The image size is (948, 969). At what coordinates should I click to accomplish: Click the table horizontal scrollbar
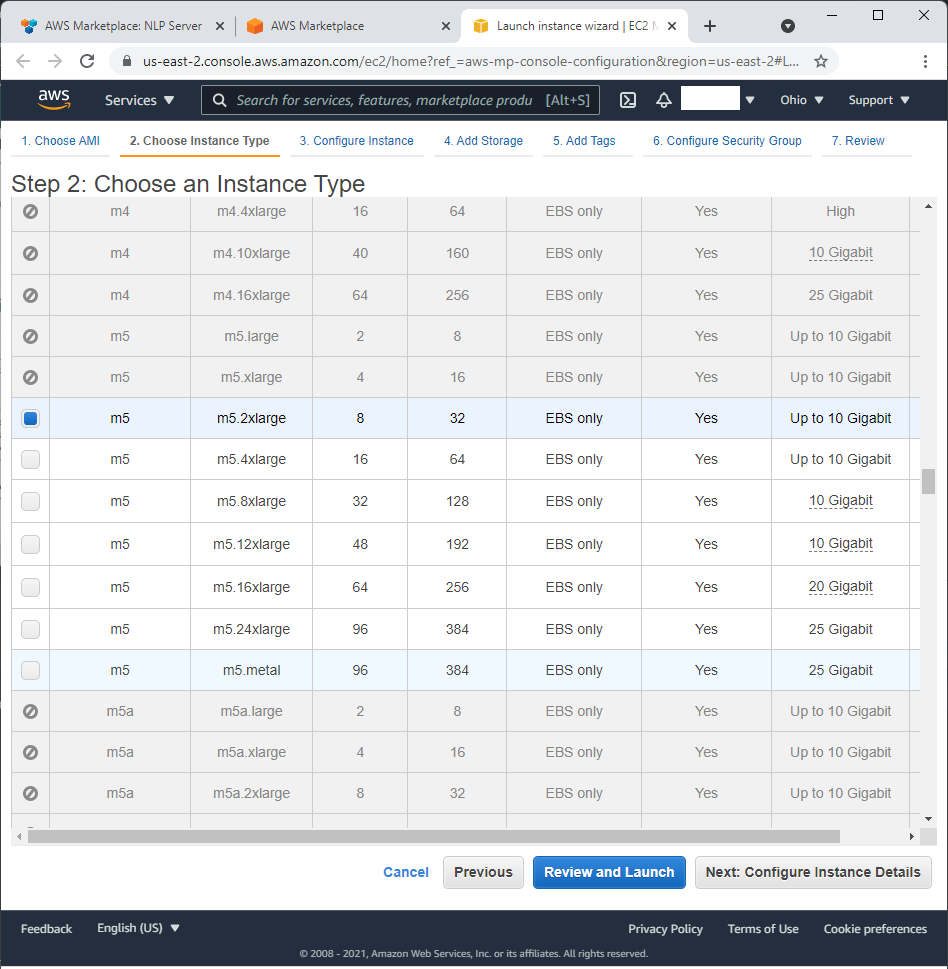434,837
